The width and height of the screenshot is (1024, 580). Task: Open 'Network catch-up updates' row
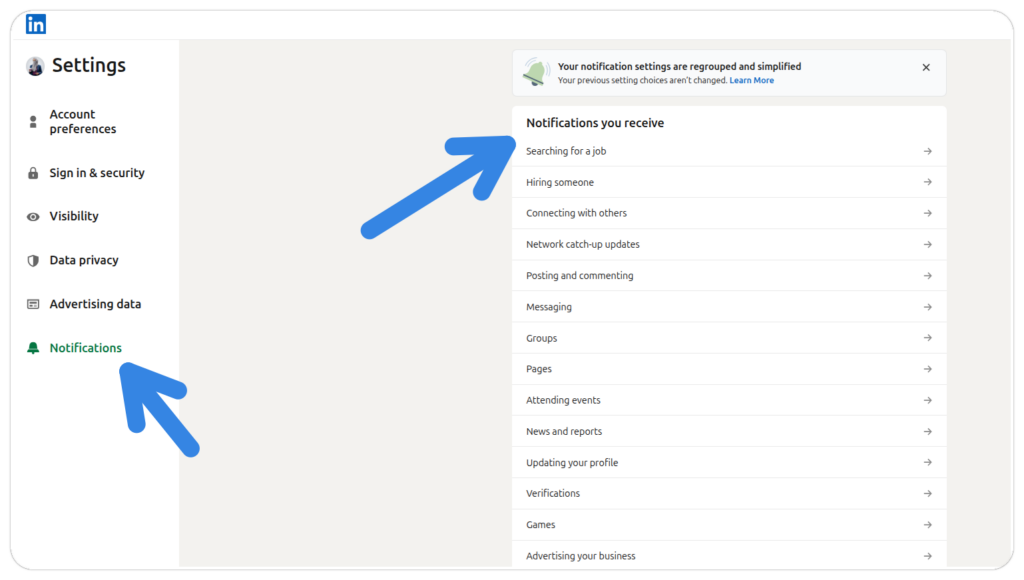729,244
